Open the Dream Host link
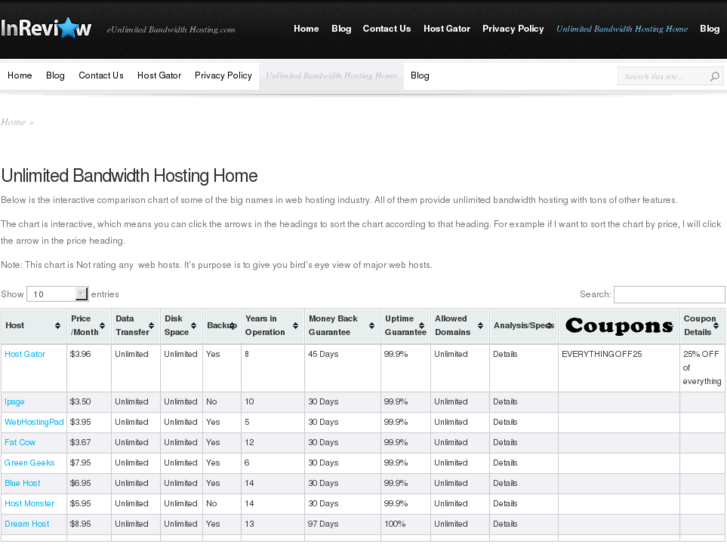This screenshot has width=727, height=545. [27, 524]
